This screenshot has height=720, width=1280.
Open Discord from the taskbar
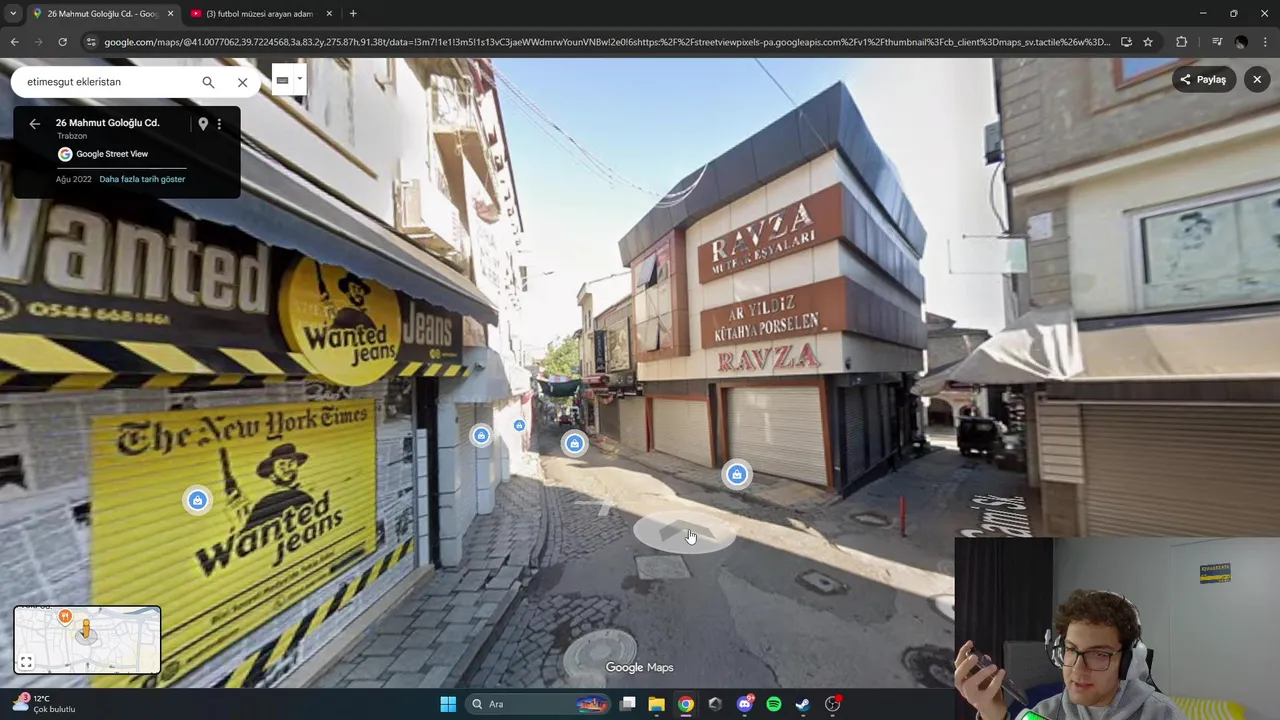(x=744, y=704)
